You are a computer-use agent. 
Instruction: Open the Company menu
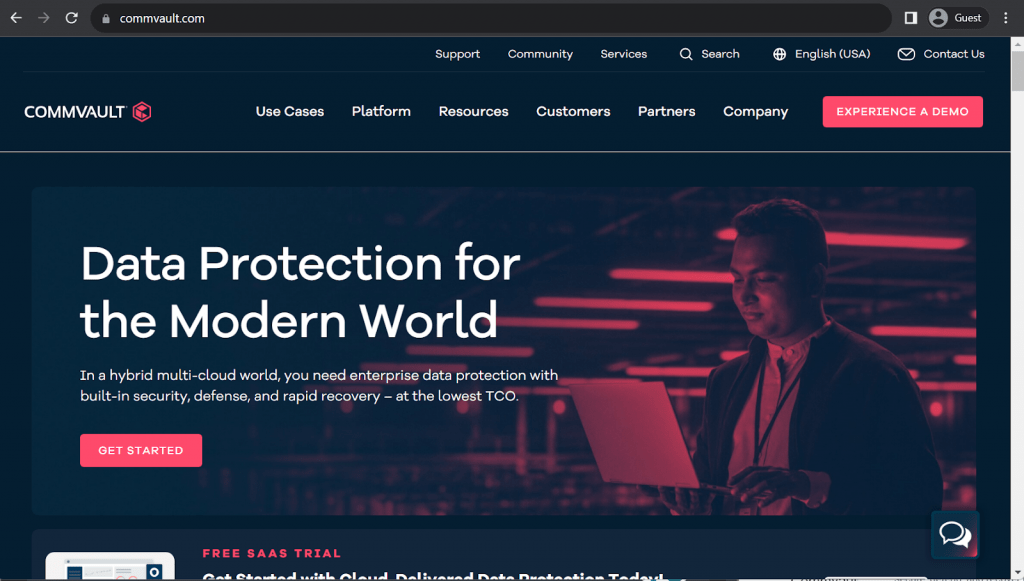756,112
